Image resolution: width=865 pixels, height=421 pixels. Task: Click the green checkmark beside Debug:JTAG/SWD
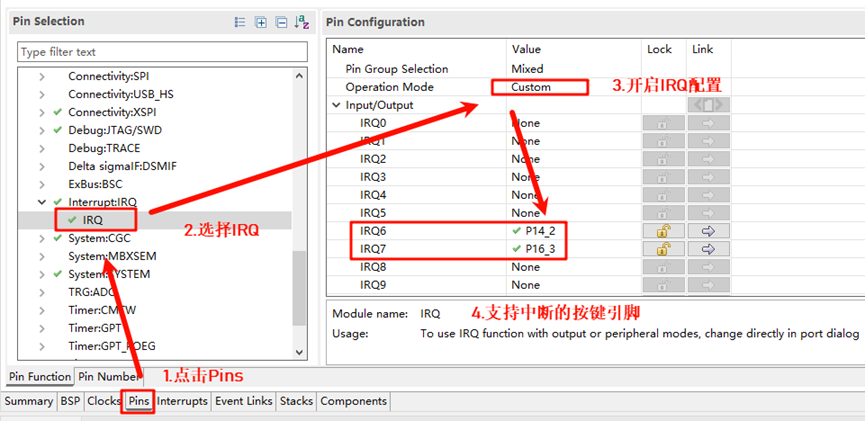(57, 130)
